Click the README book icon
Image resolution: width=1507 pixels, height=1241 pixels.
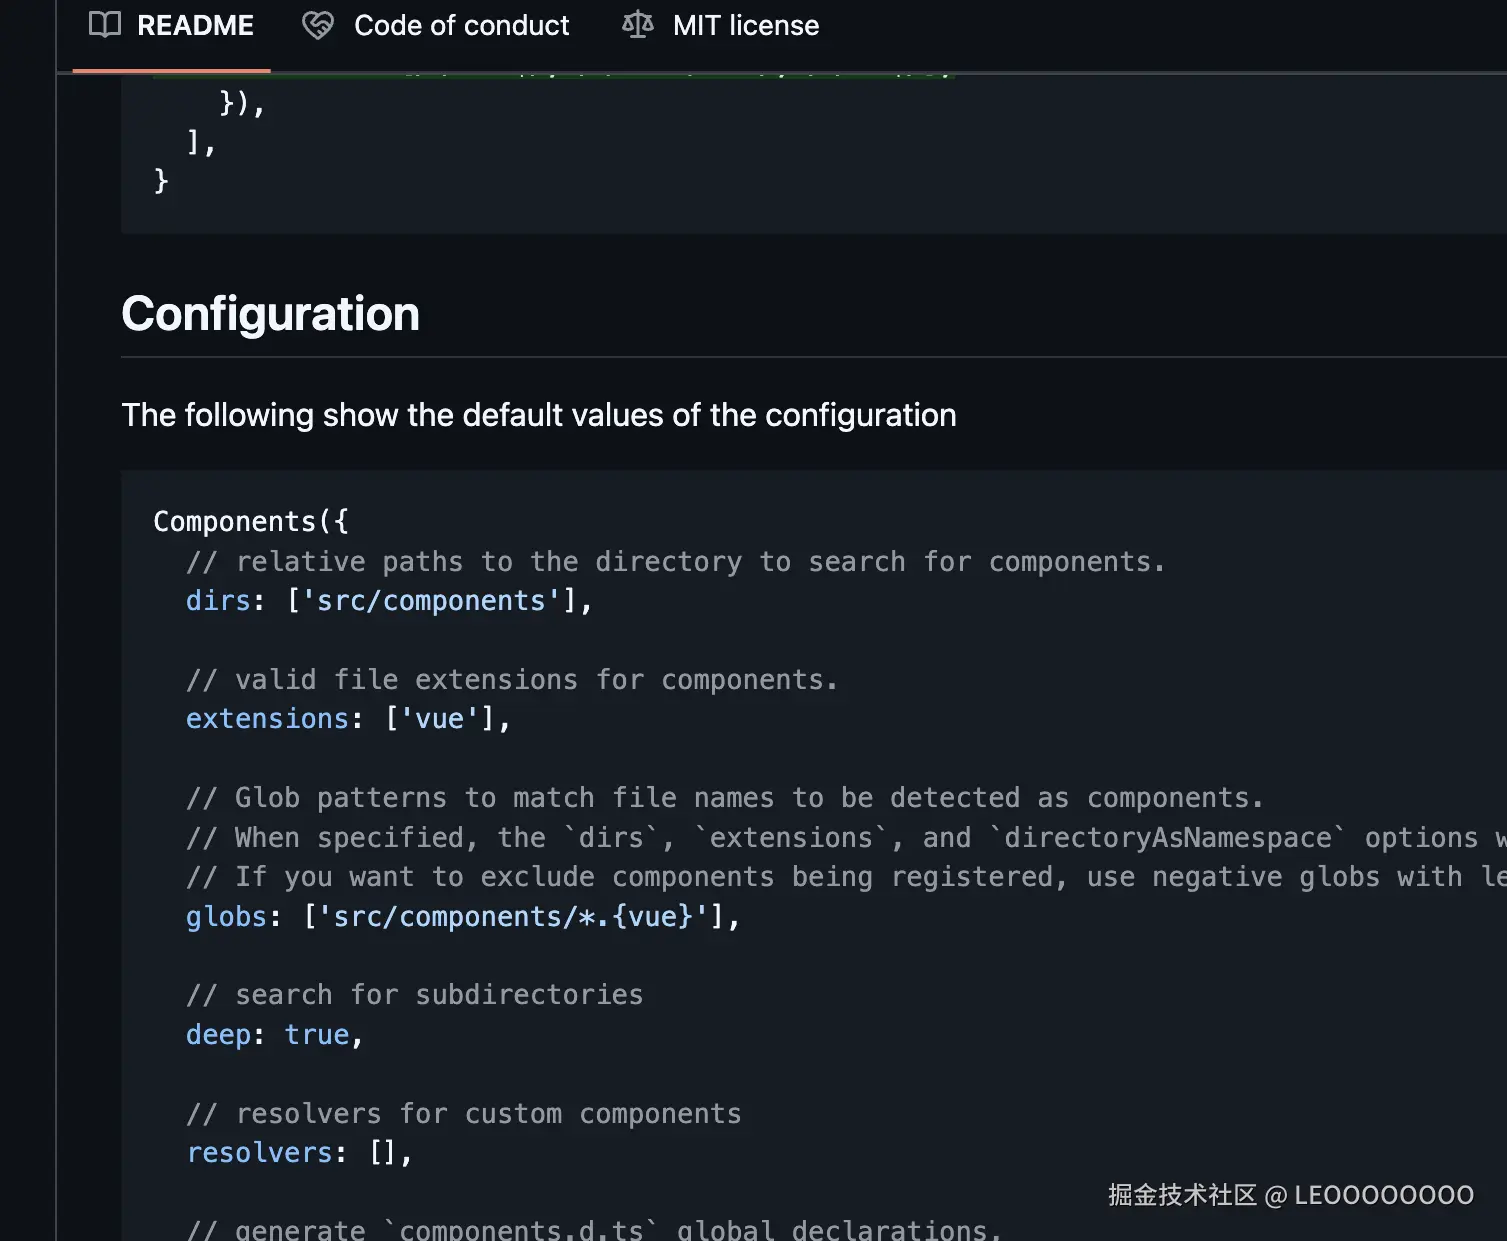click(105, 25)
